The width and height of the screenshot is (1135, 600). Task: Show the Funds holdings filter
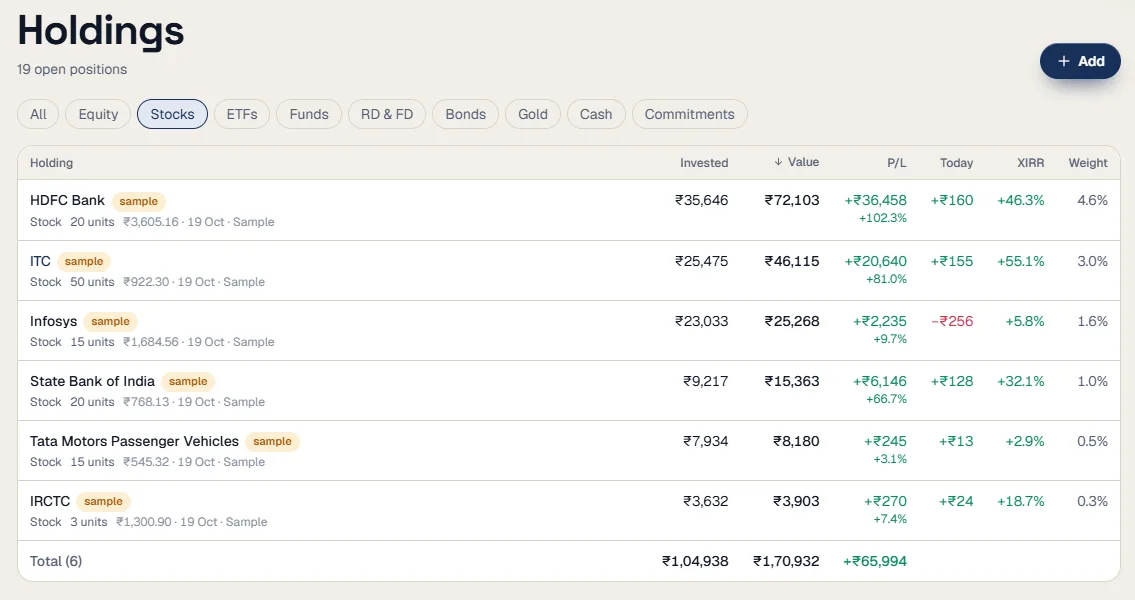(x=309, y=114)
